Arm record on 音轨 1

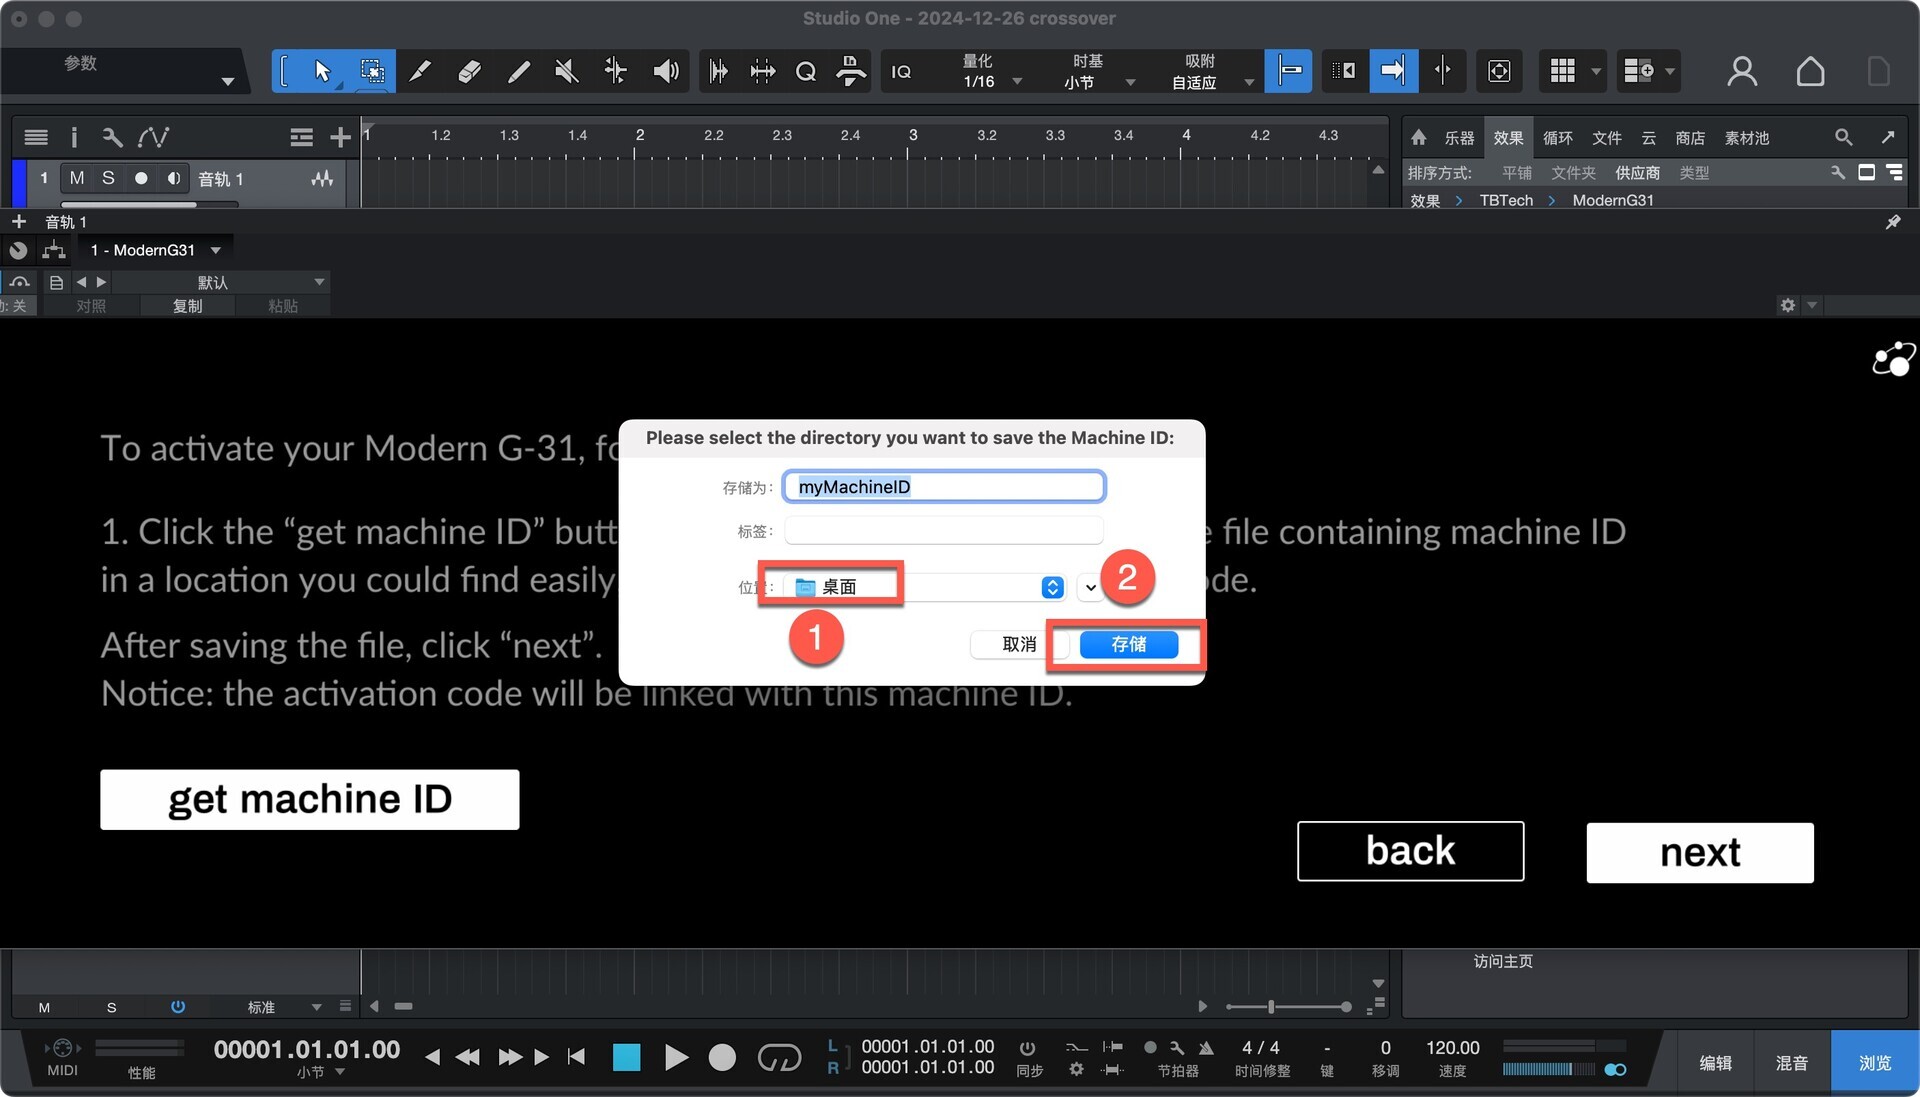141,178
